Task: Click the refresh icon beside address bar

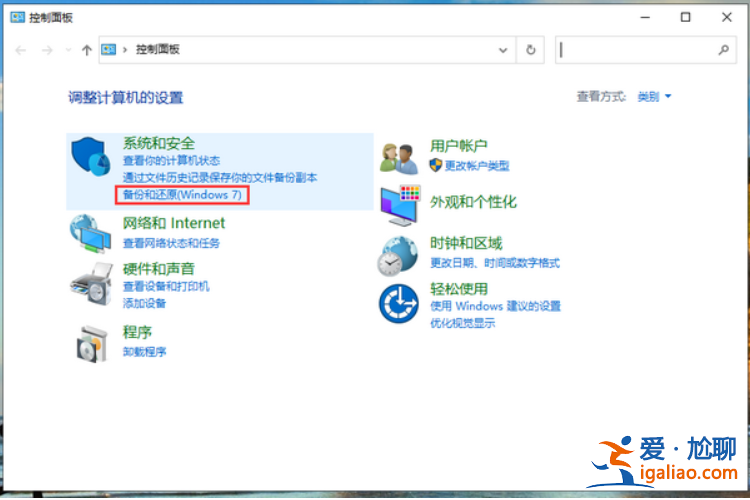Action: coord(530,50)
